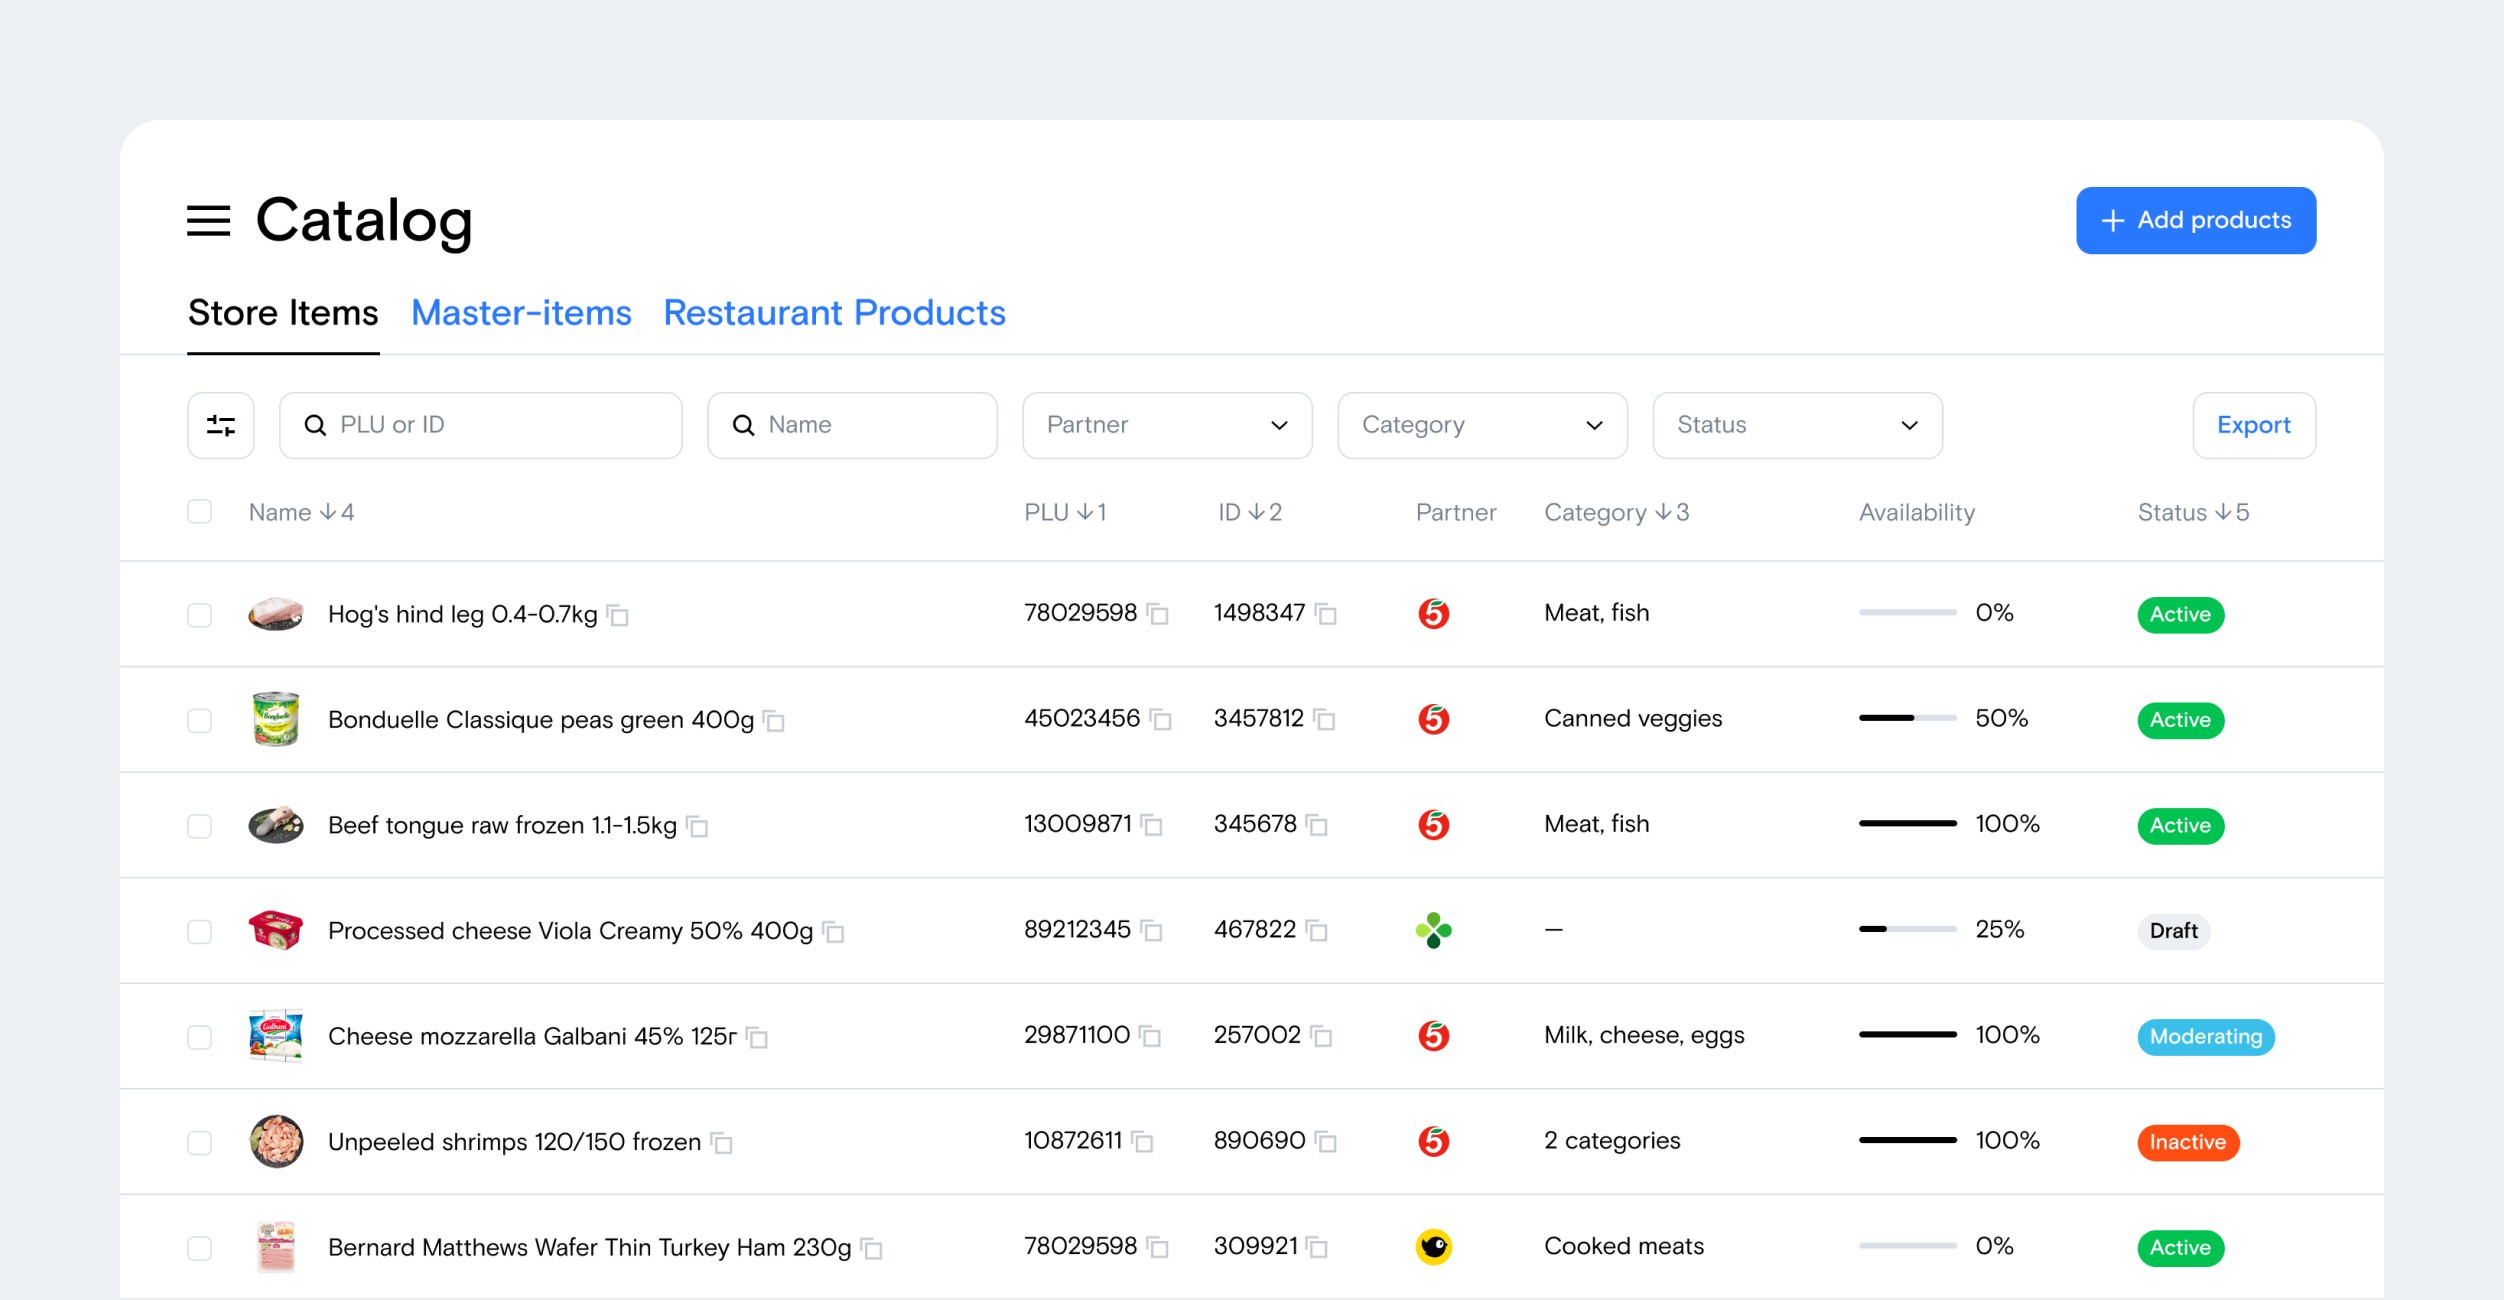Copy the Hog's hind leg product name
This screenshot has width=2504, height=1300.
pos(619,615)
